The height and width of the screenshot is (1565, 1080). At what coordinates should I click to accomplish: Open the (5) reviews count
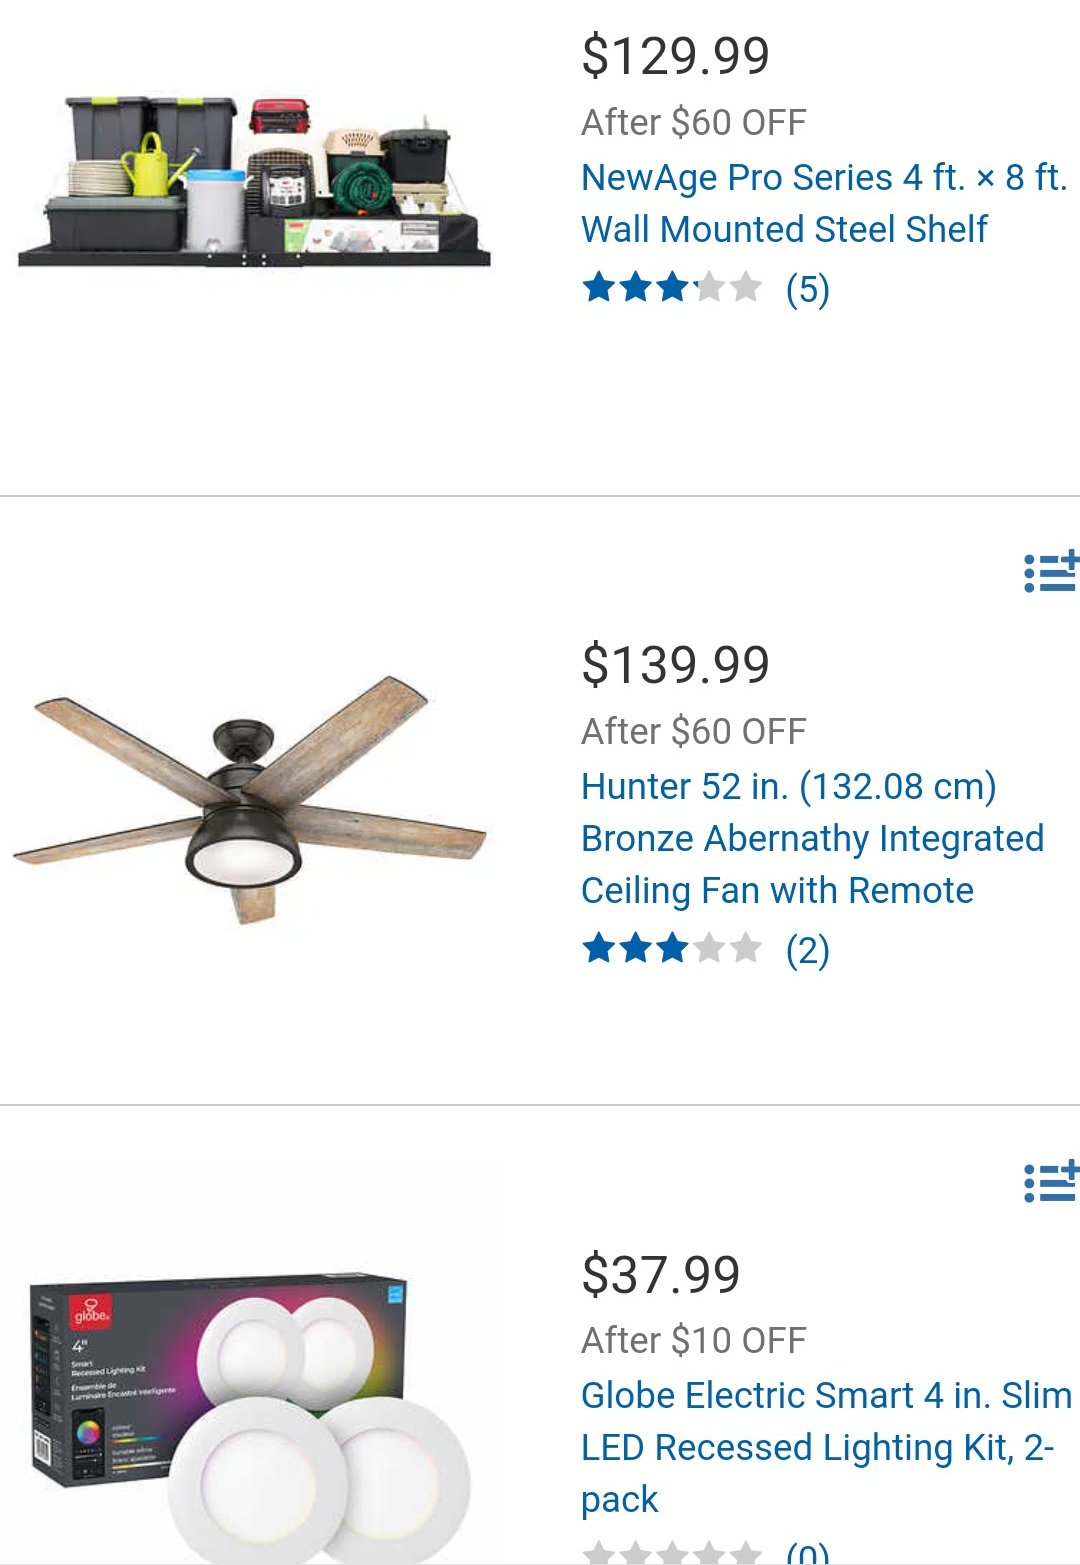pyautogui.click(x=808, y=289)
